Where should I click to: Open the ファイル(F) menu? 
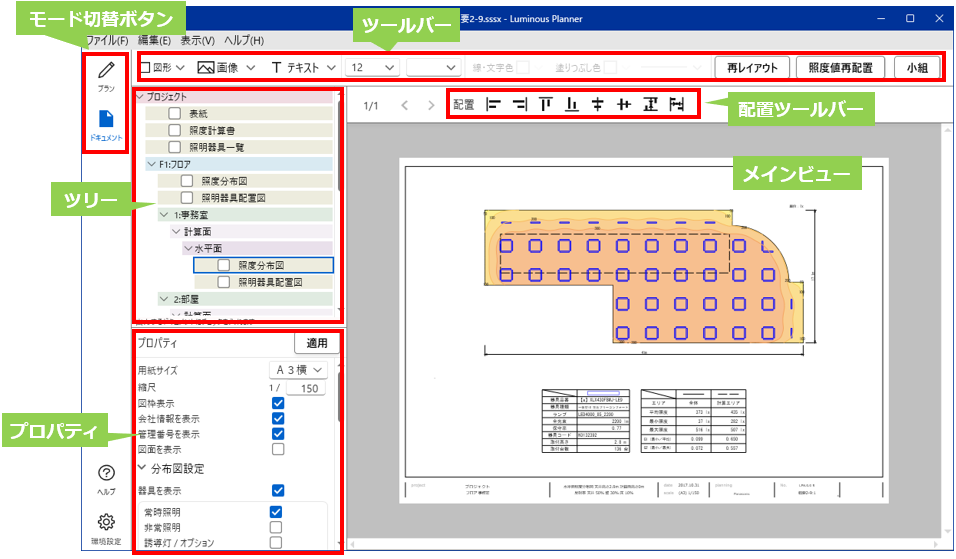(x=106, y=40)
